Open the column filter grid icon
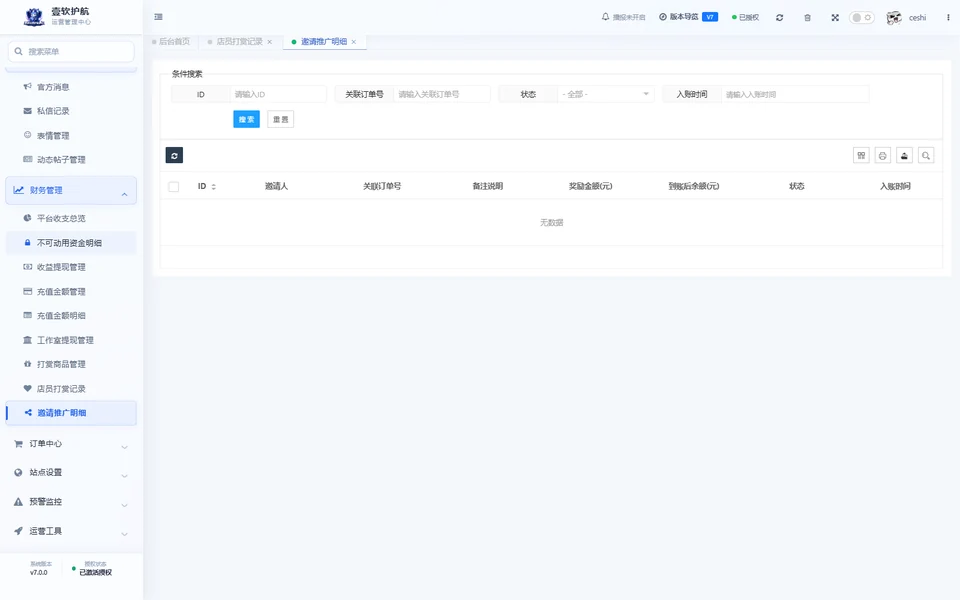Viewport: 960px width, 600px height. [x=861, y=156]
